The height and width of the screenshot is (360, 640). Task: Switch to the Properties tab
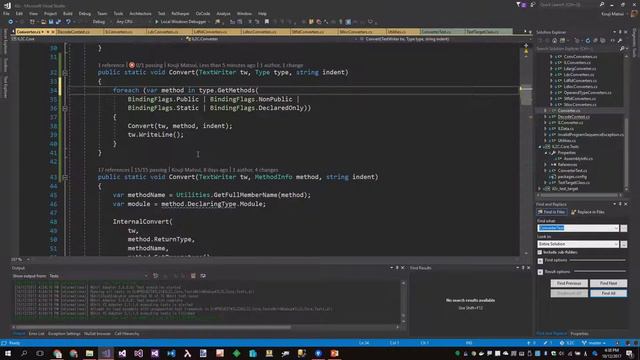[580, 334]
